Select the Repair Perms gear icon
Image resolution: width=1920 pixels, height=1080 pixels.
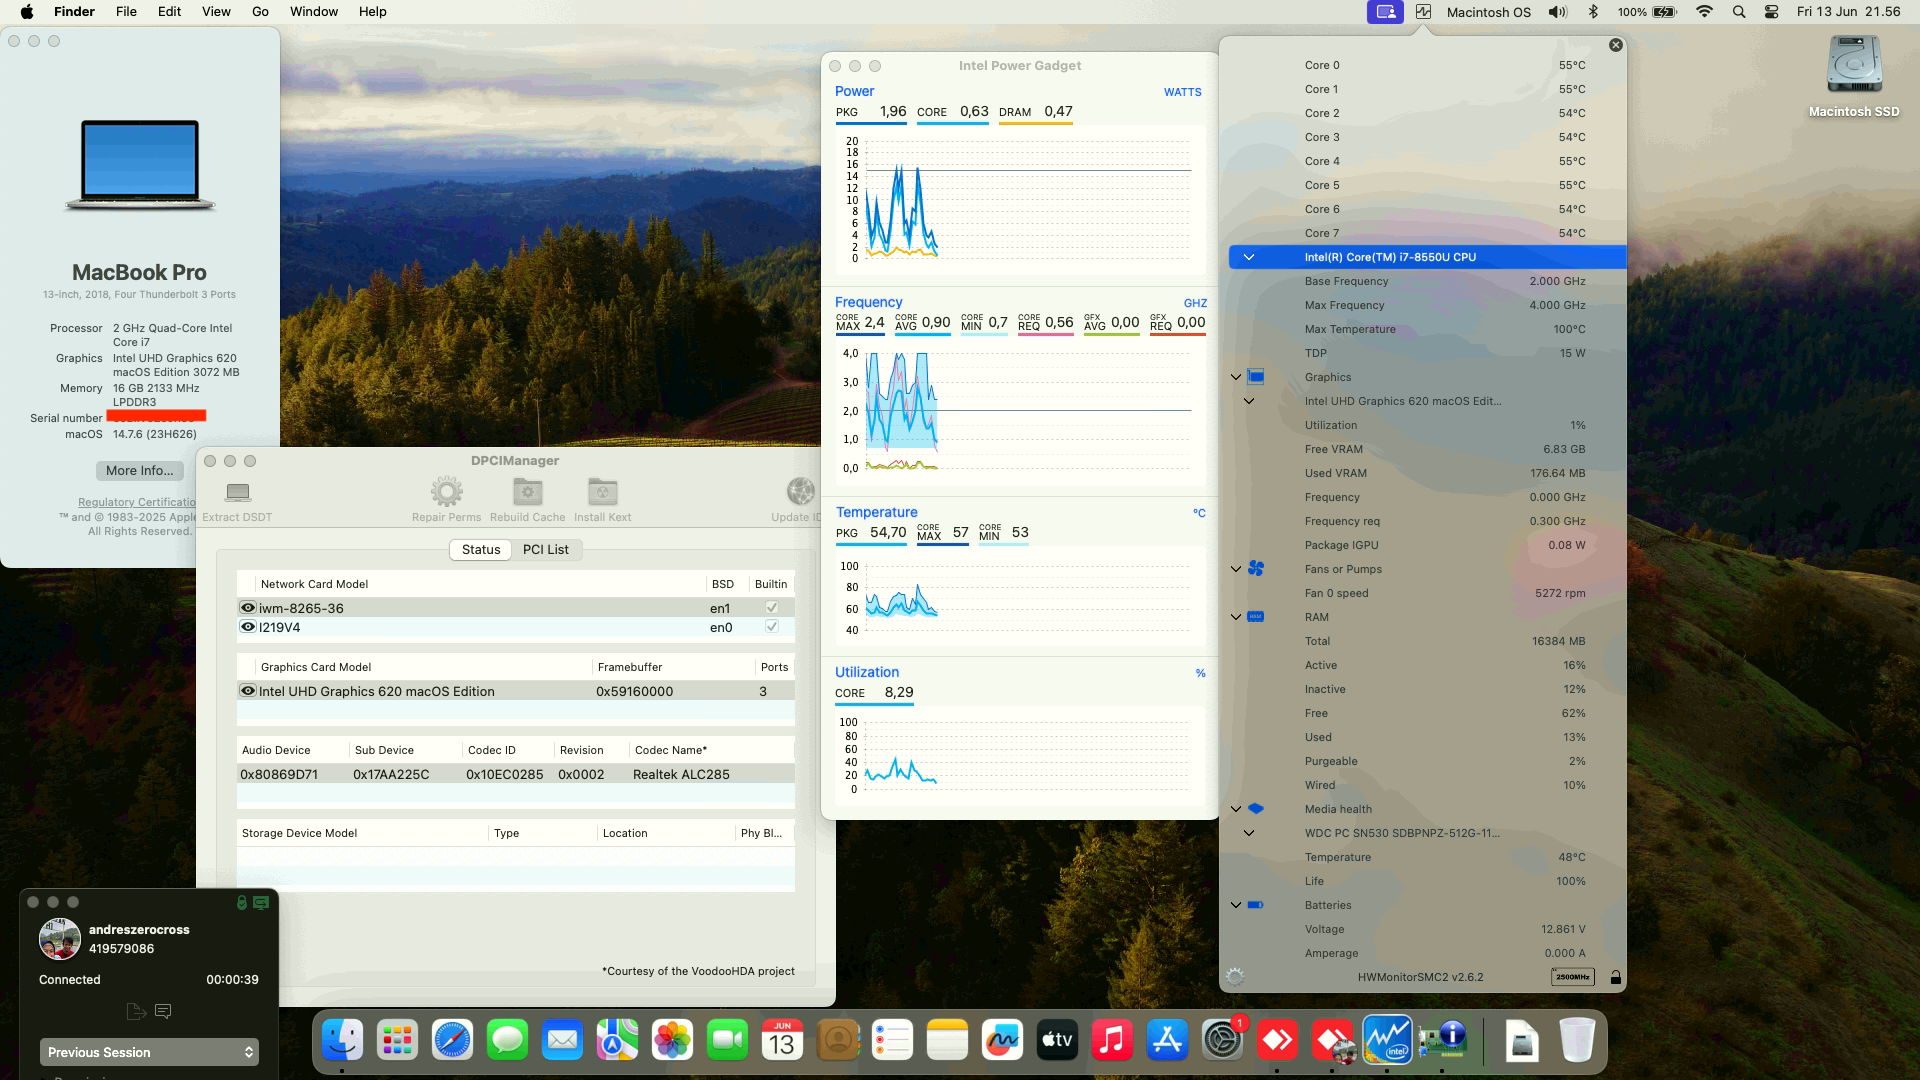pyautogui.click(x=446, y=491)
